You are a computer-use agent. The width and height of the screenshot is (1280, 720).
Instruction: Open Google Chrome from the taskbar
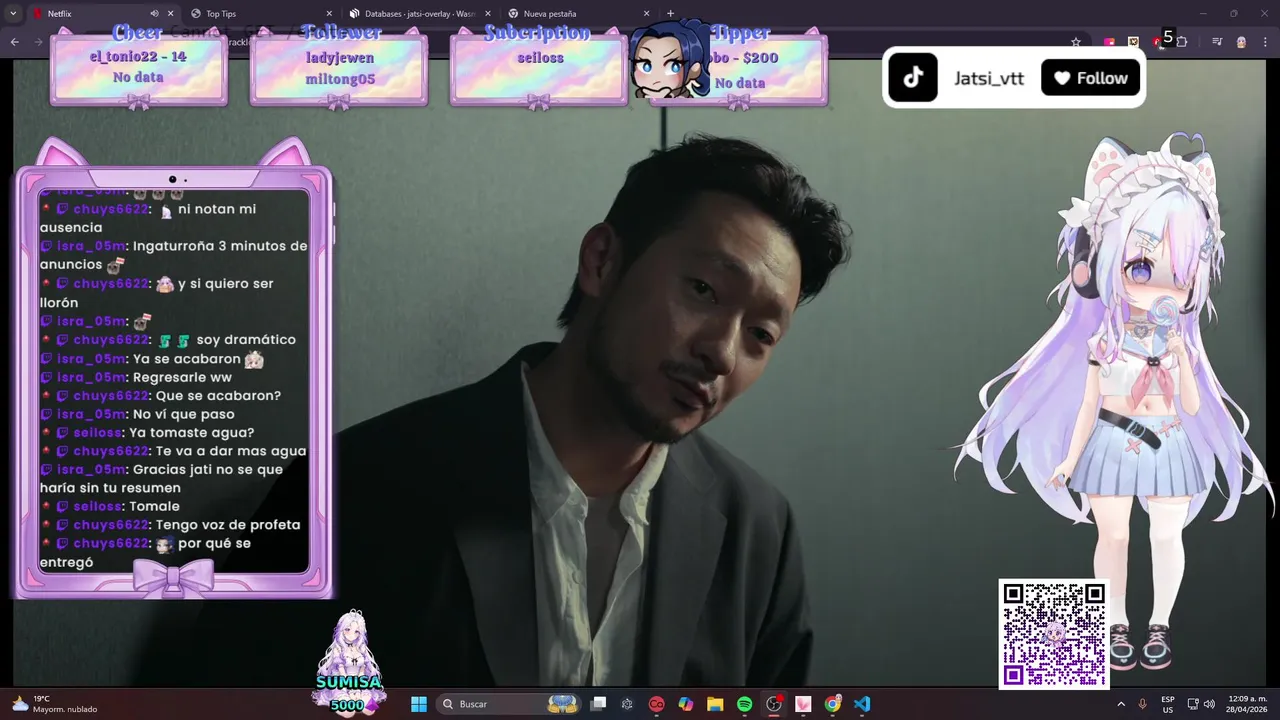coord(833,704)
